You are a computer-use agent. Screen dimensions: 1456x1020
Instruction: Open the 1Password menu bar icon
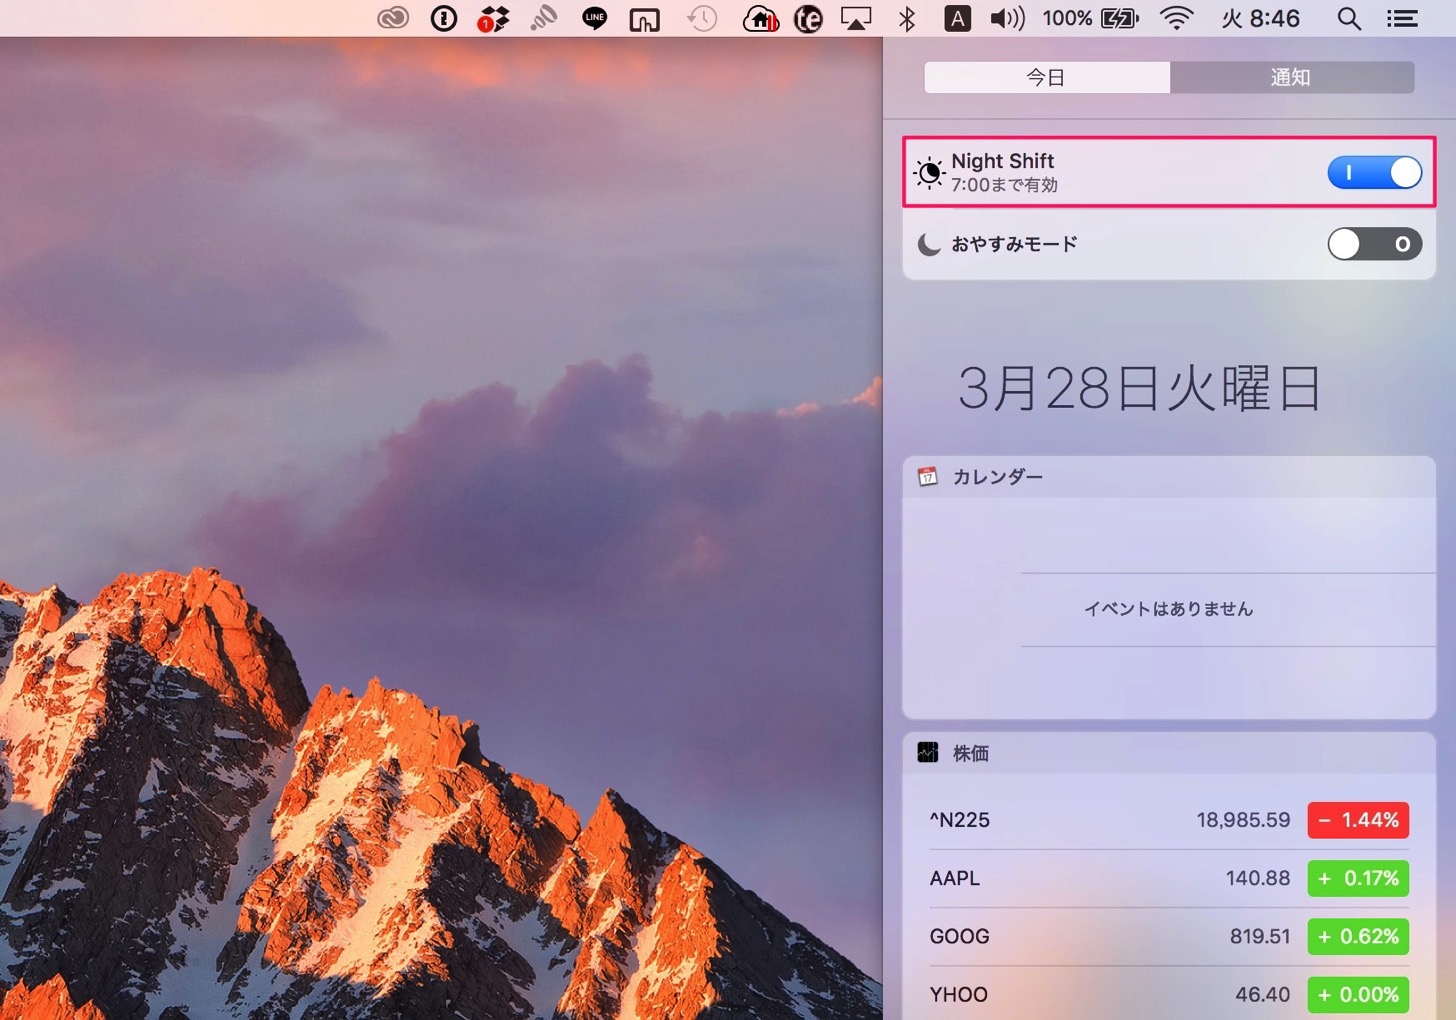(444, 18)
